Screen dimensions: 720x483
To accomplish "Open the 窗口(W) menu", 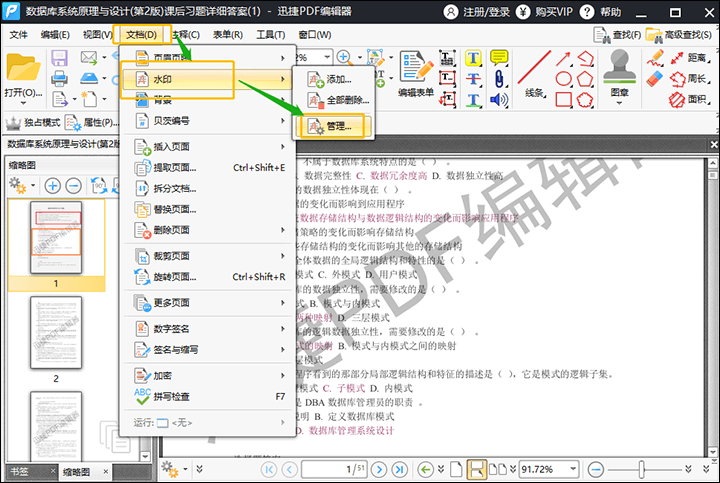I will pos(315,35).
